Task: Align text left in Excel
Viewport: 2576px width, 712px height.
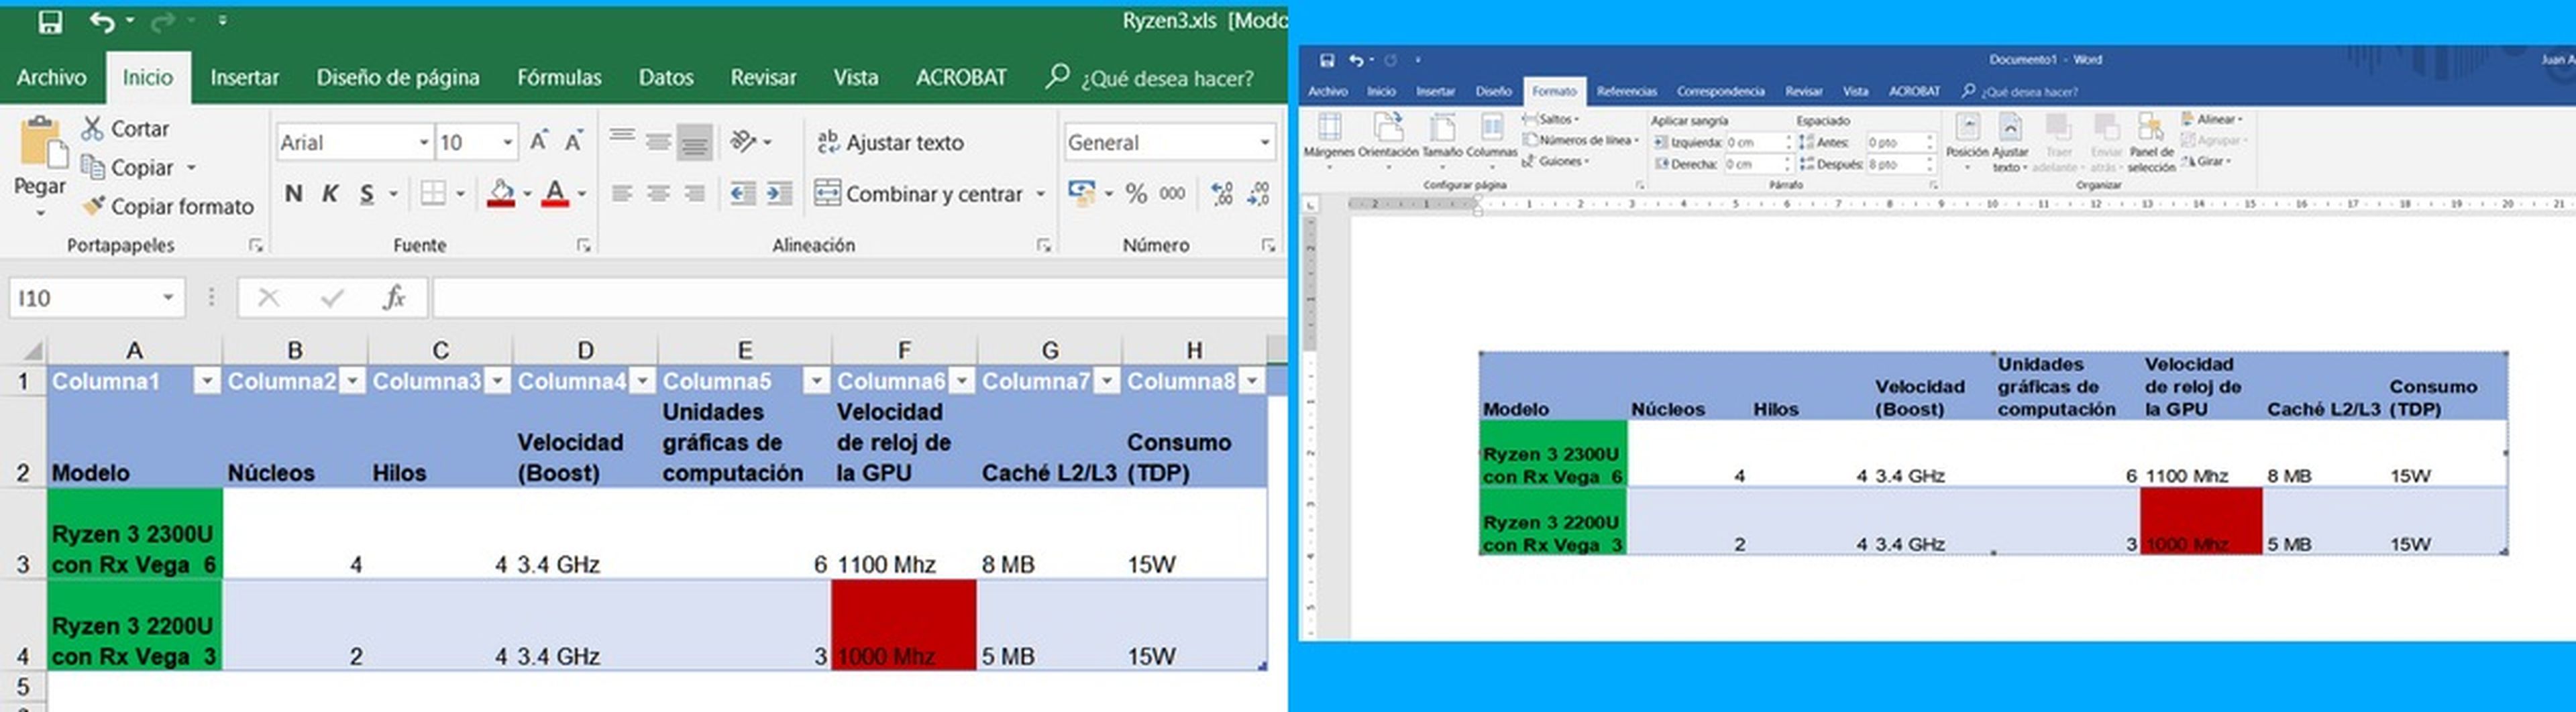Action: (x=622, y=193)
